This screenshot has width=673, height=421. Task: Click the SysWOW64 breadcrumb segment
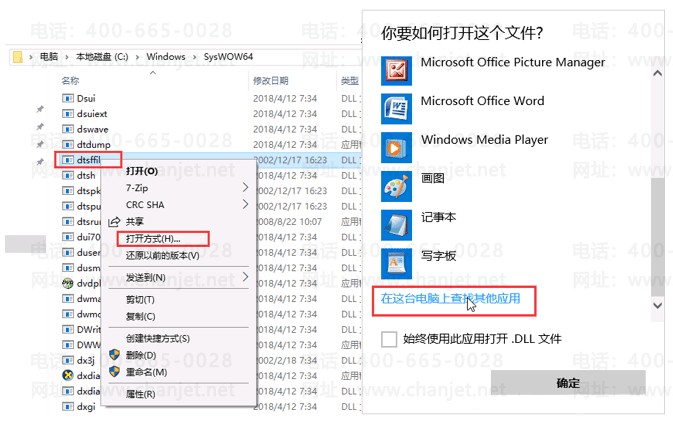coord(228,57)
